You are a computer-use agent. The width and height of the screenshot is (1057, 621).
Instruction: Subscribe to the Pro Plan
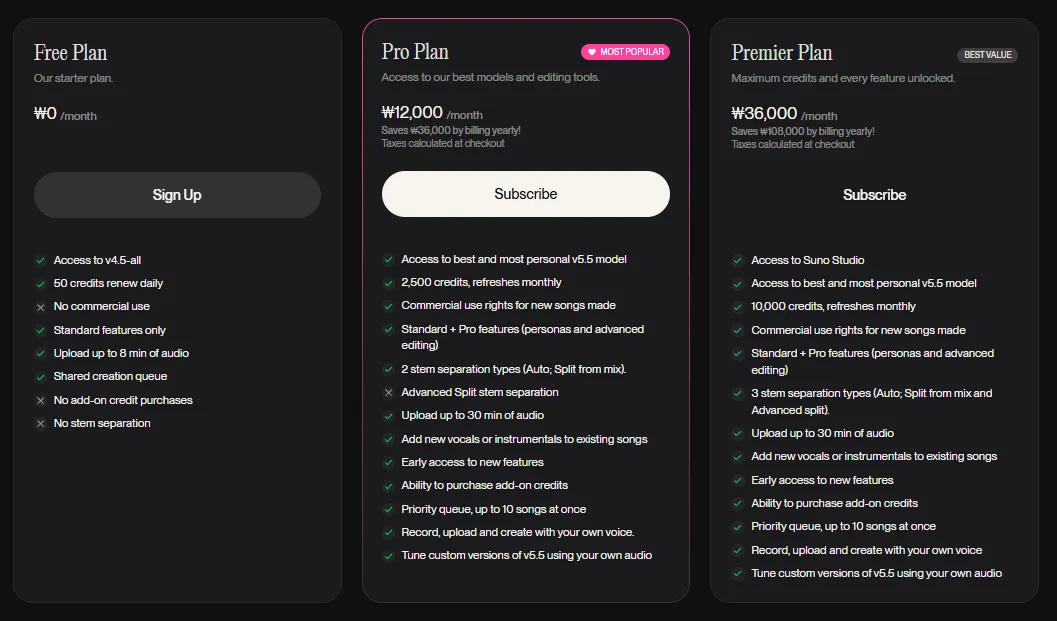(526, 194)
